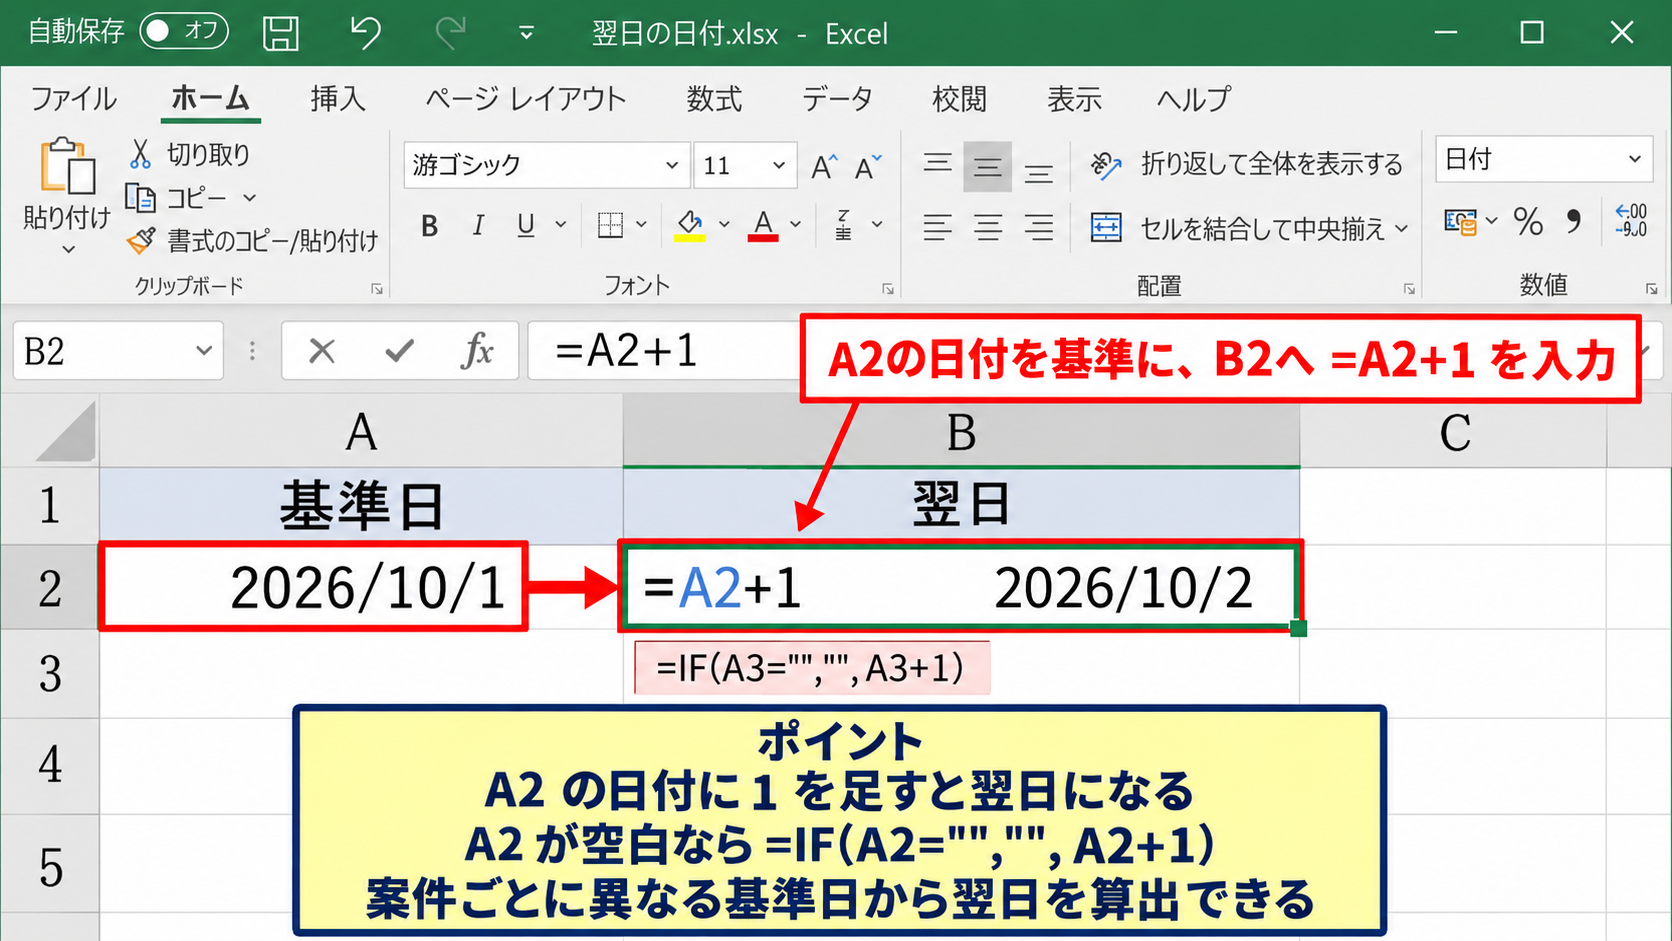Click the Cut scissors icon

pyautogui.click(x=140, y=154)
